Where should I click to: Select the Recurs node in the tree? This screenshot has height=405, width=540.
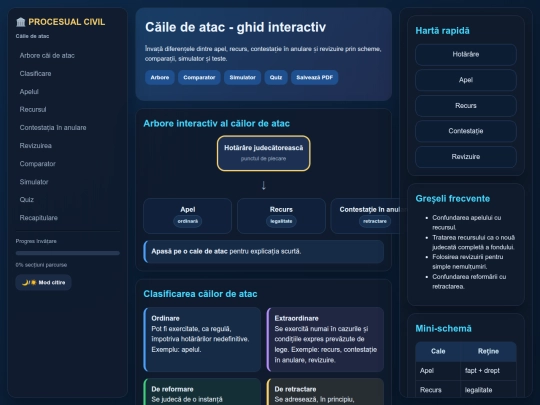click(x=281, y=216)
